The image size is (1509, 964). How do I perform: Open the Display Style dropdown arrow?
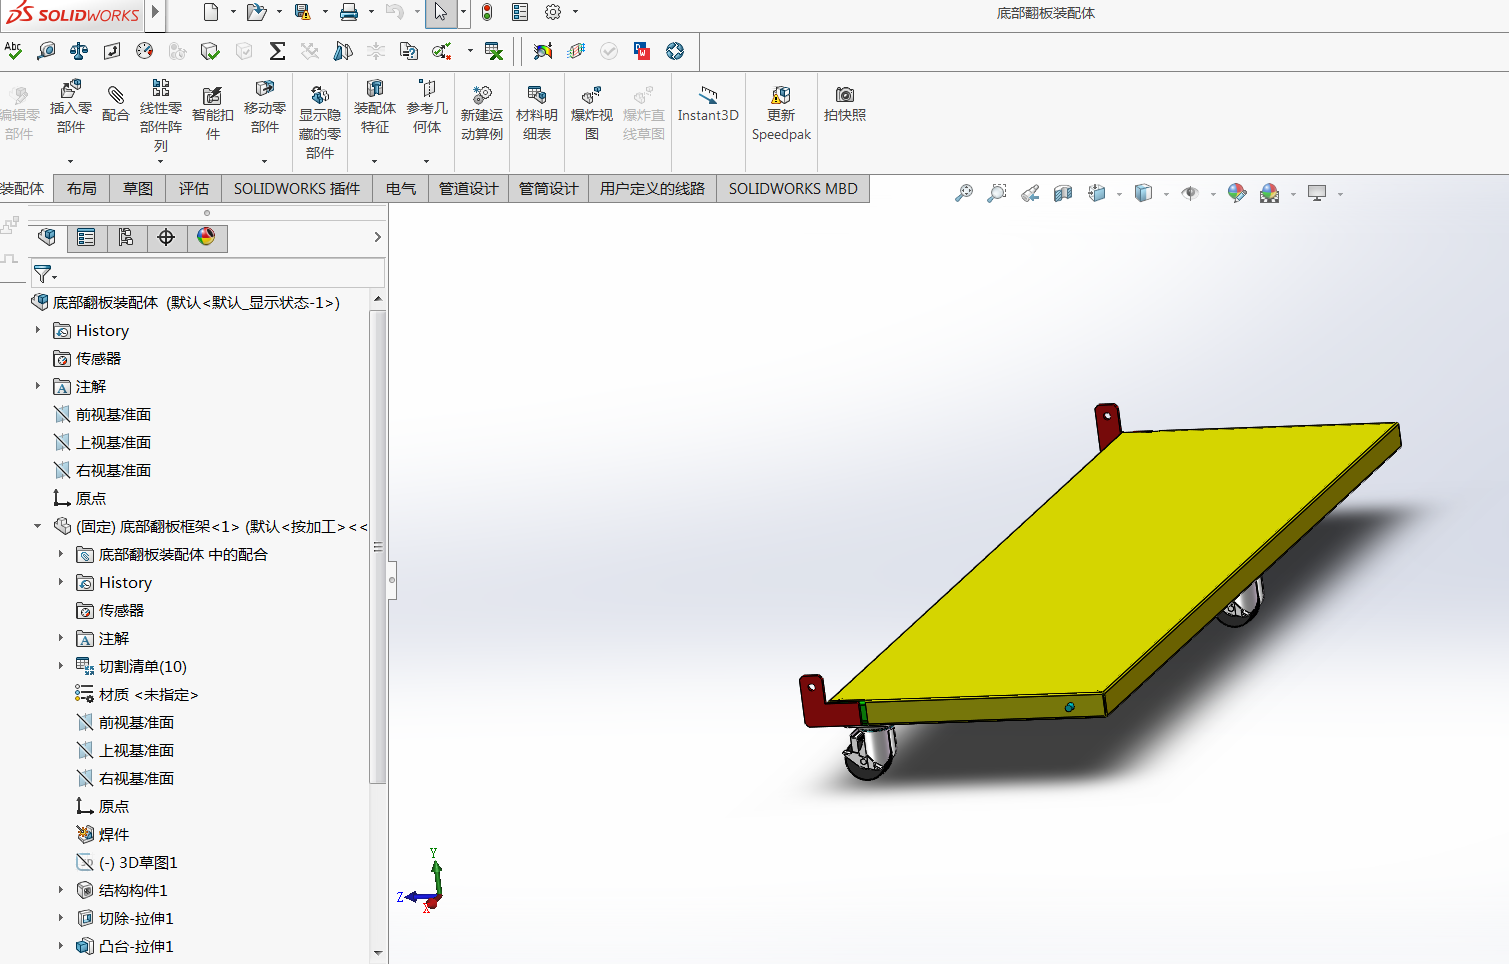pyautogui.click(x=1166, y=194)
